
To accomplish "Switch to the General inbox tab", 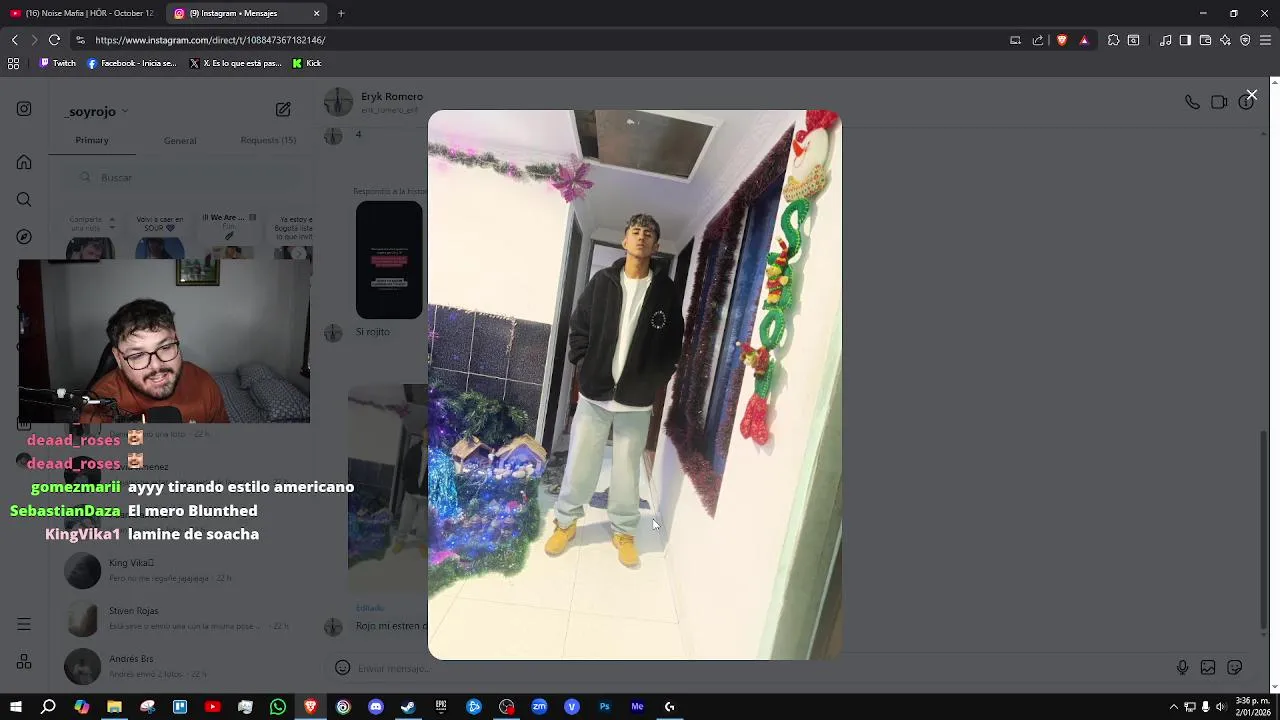I will point(180,140).
